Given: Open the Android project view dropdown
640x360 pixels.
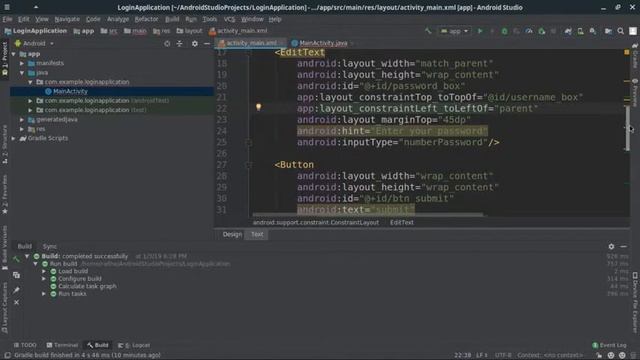Looking at the screenshot, I should pos(34,43).
